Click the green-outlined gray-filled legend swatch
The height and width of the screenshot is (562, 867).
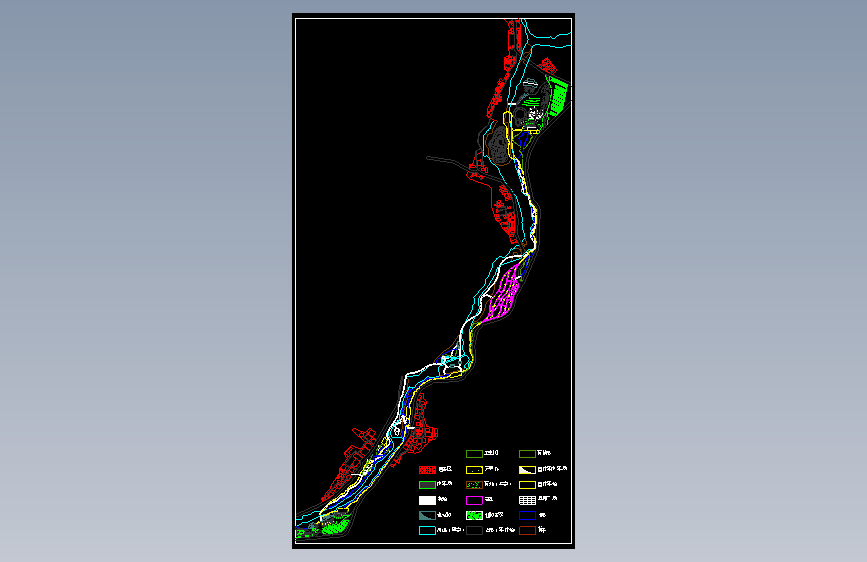(427, 485)
